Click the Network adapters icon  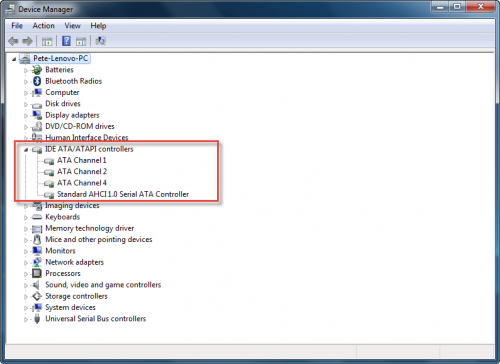[x=37, y=262]
